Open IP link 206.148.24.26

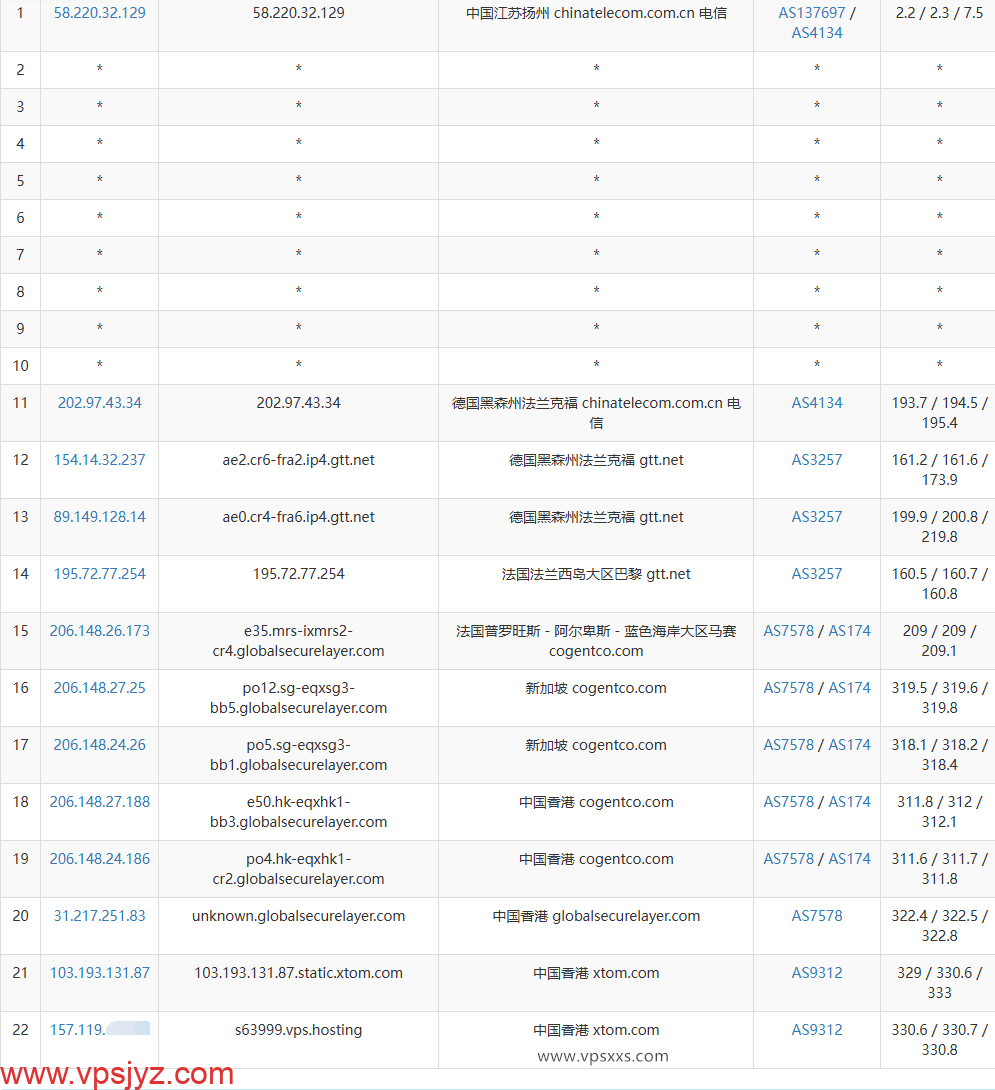tap(99, 745)
